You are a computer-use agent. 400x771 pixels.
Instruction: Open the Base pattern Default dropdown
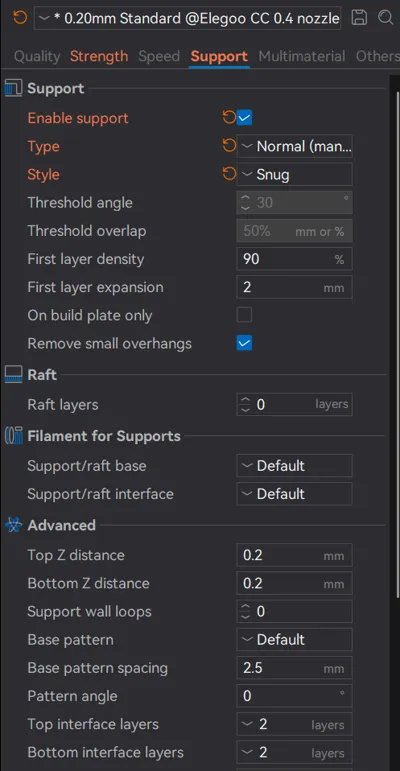[x=294, y=639]
